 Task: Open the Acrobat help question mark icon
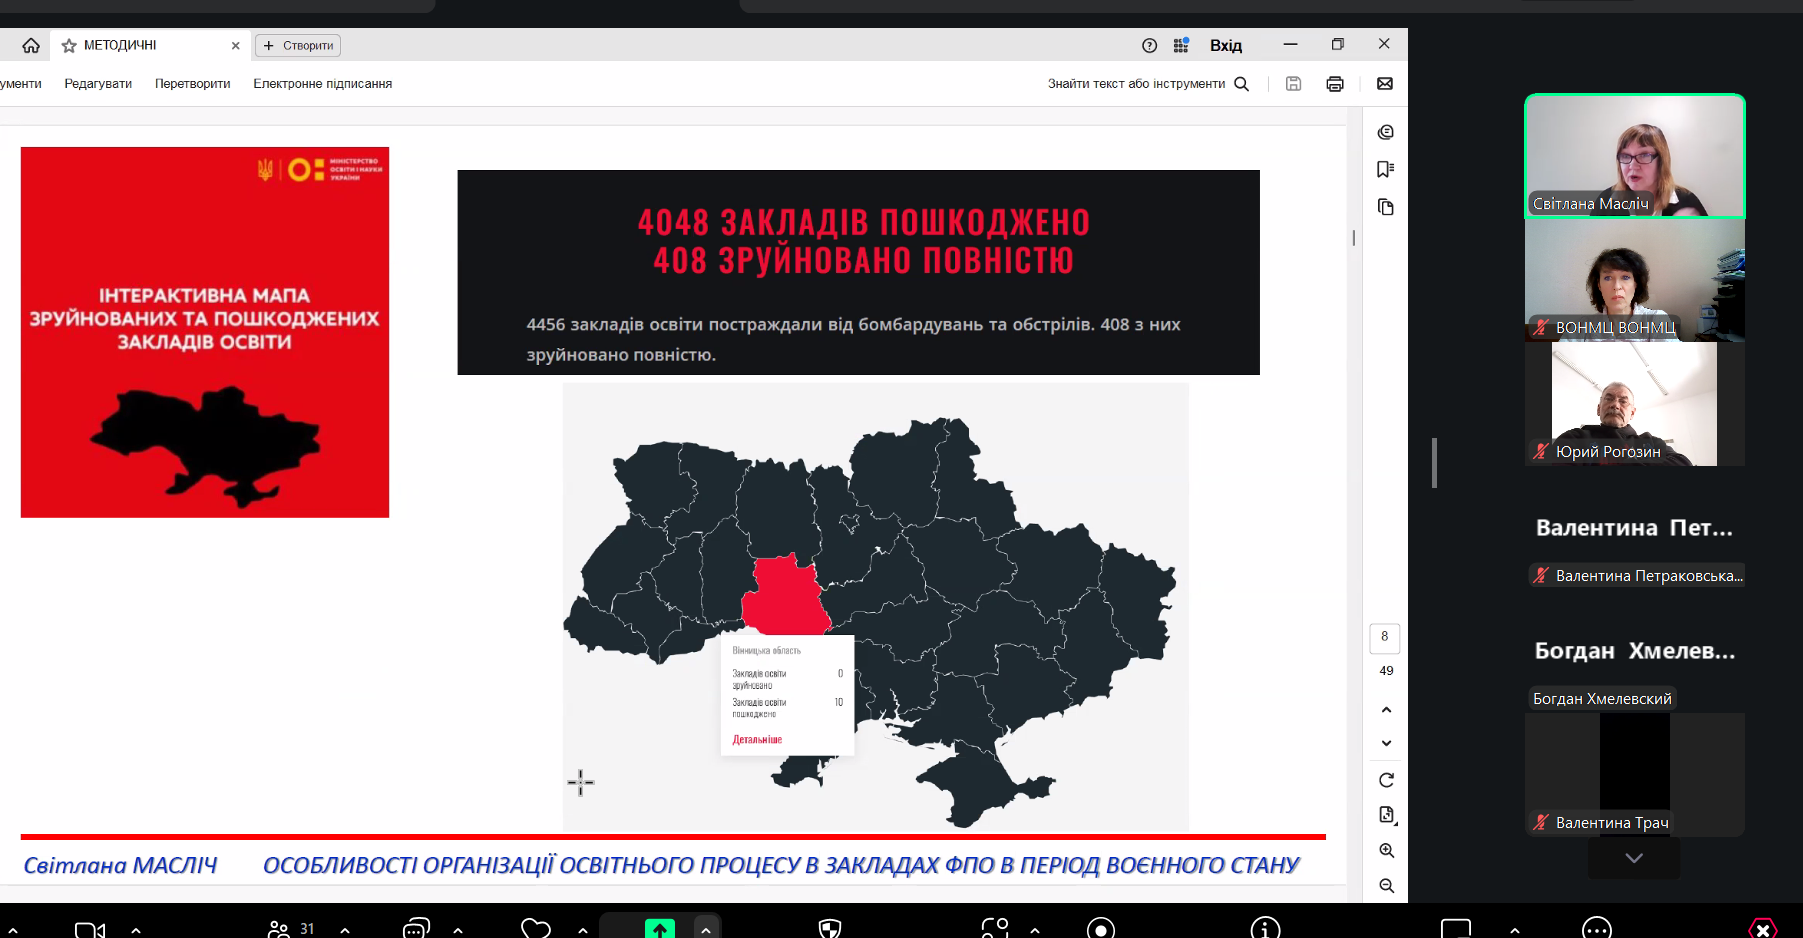(1149, 45)
